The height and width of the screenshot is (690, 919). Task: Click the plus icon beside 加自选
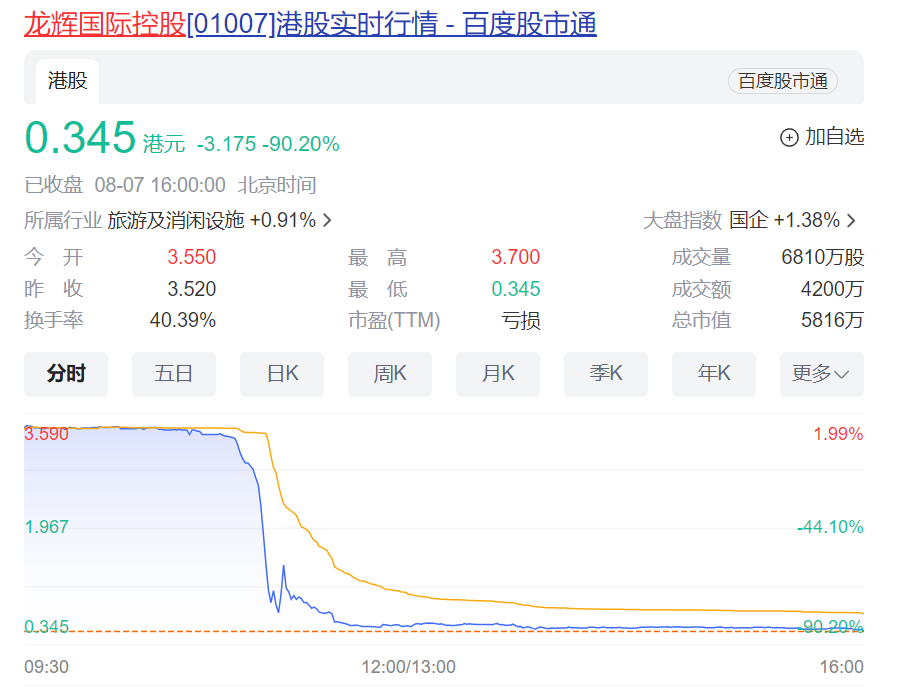[x=789, y=137]
